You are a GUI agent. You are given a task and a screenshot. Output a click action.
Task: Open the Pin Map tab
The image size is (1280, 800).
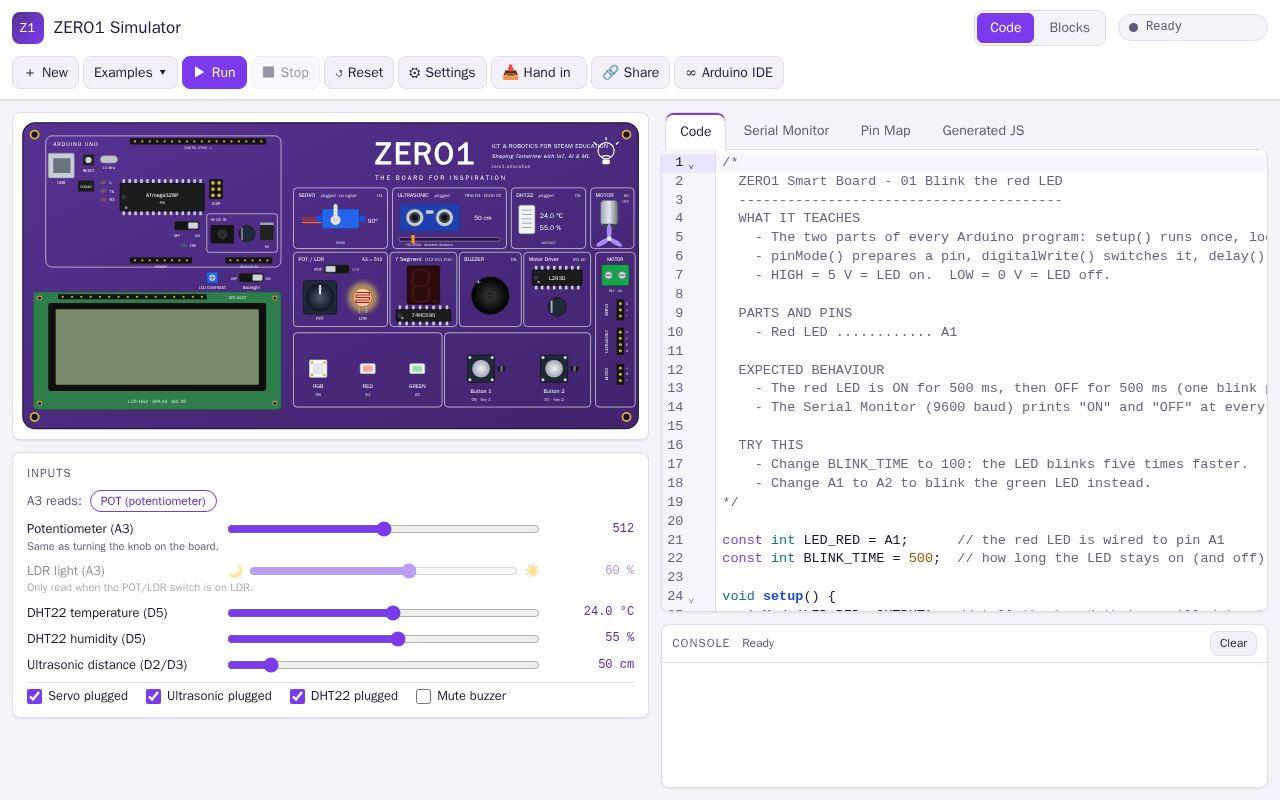885,131
